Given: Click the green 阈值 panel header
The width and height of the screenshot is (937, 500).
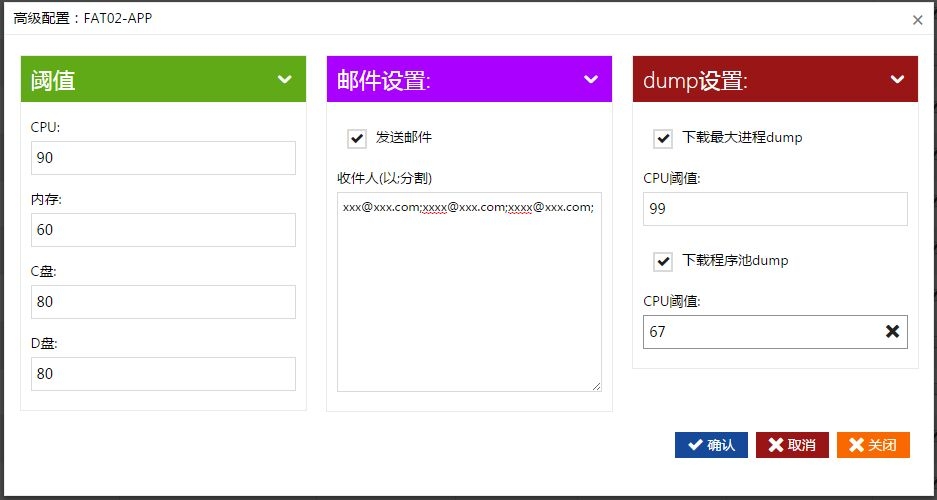Looking at the screenshot, I should pos(163,79).
